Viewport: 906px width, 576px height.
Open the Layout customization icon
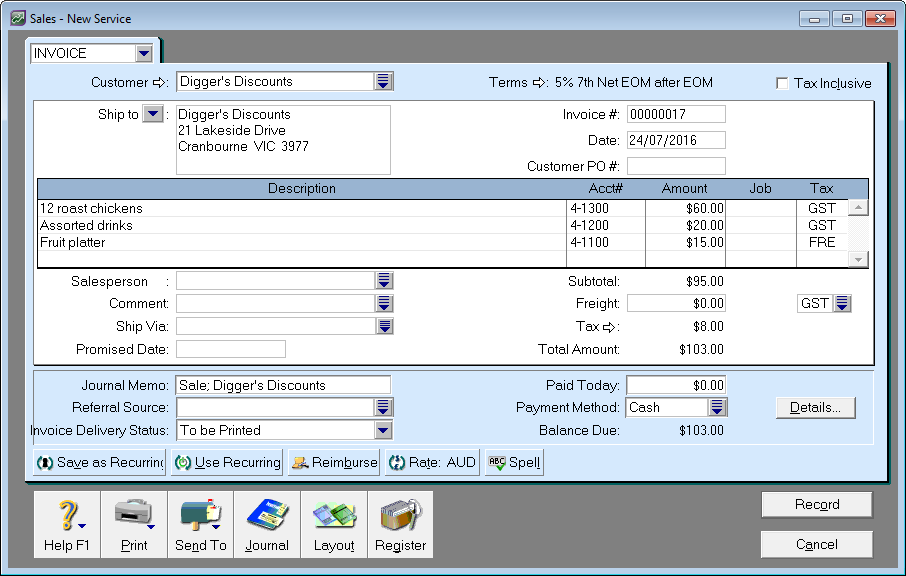[x=334, y=515]
